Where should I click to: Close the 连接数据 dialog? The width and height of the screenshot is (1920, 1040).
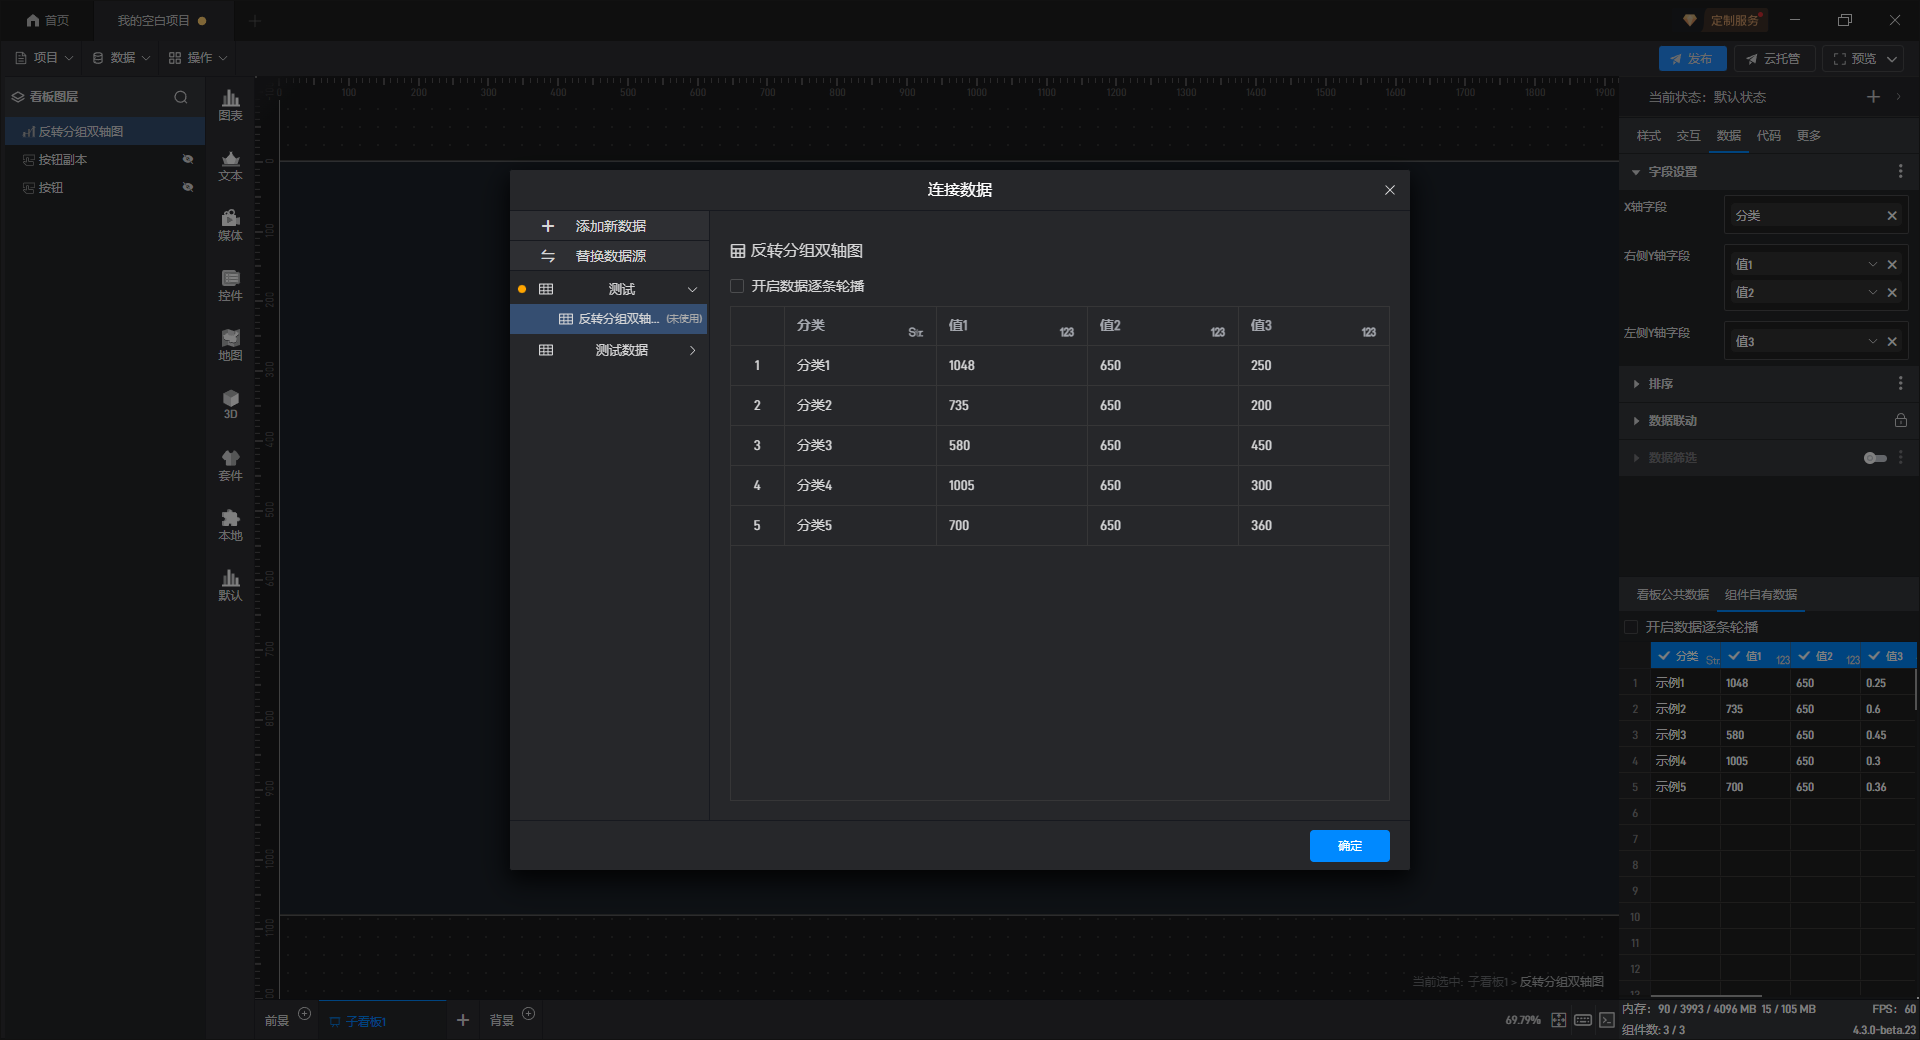click(x=1389, y=190)
